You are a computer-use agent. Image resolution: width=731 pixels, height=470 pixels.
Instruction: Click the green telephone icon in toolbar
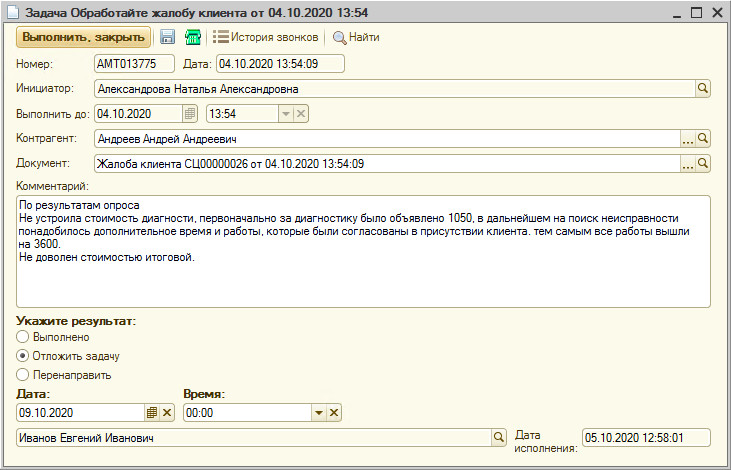(193, 37)
